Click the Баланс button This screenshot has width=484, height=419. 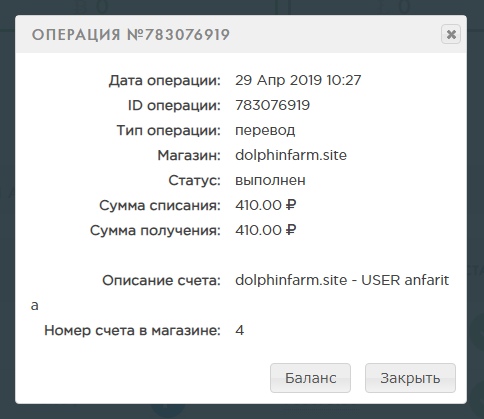point(310,378)
